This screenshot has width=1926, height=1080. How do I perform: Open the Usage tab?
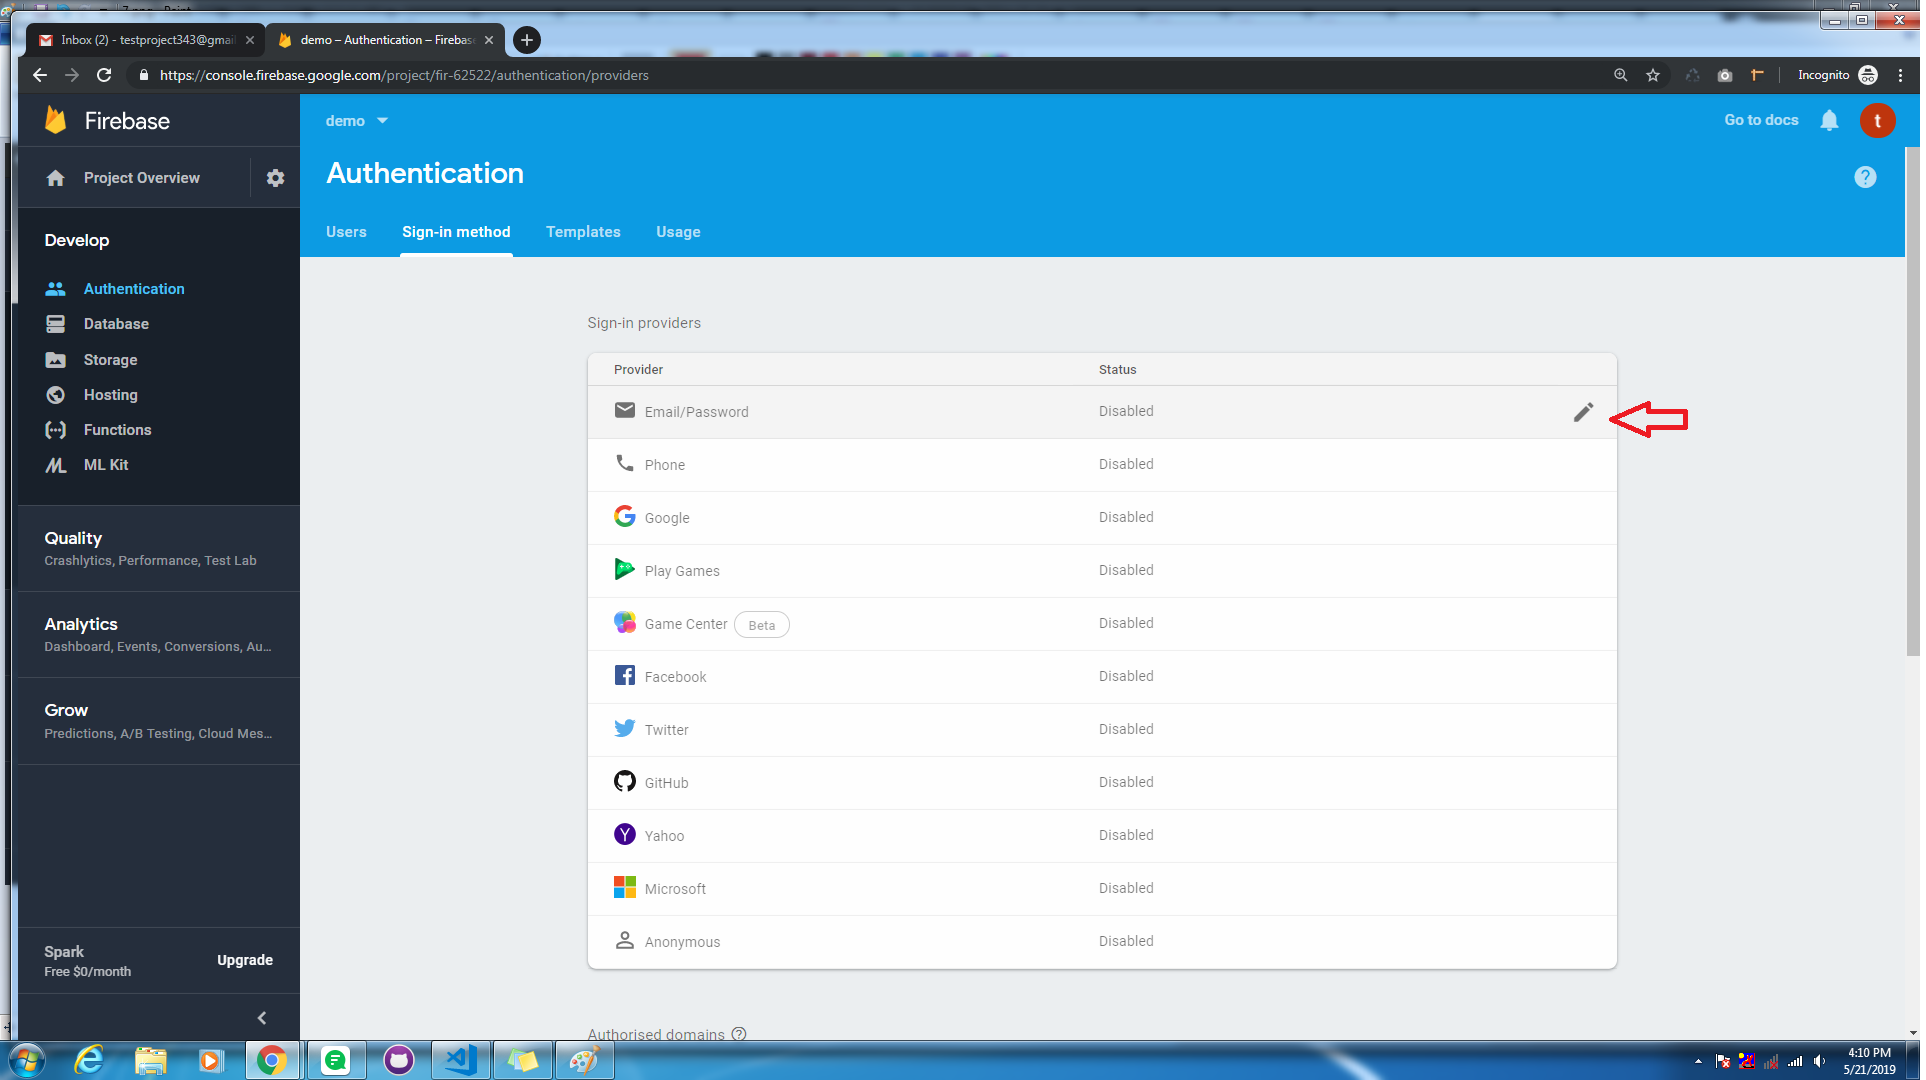[680, 232]
